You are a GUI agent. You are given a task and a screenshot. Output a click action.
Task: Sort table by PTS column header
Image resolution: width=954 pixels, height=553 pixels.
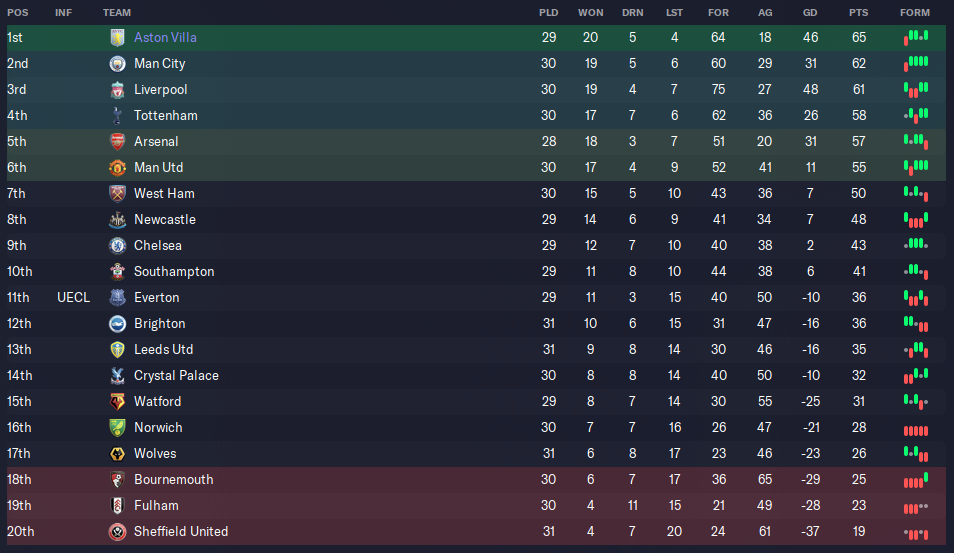click(858, 12)
